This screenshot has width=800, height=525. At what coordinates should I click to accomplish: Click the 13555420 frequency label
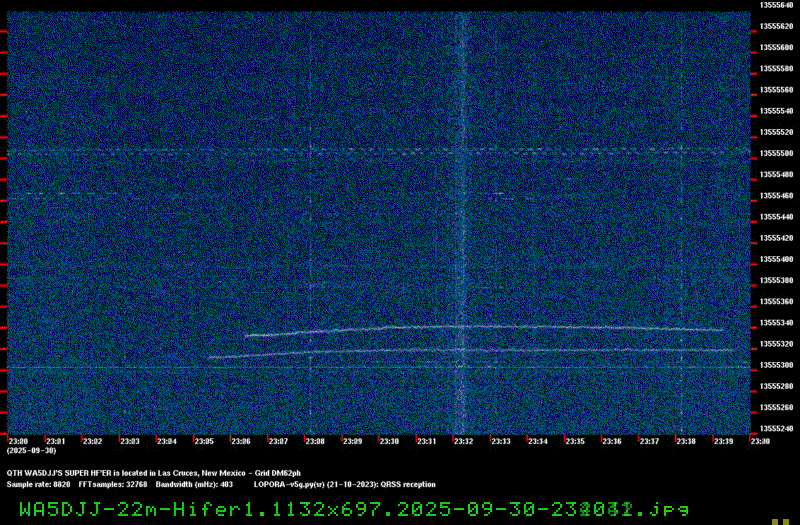click(x=776, y=238)
